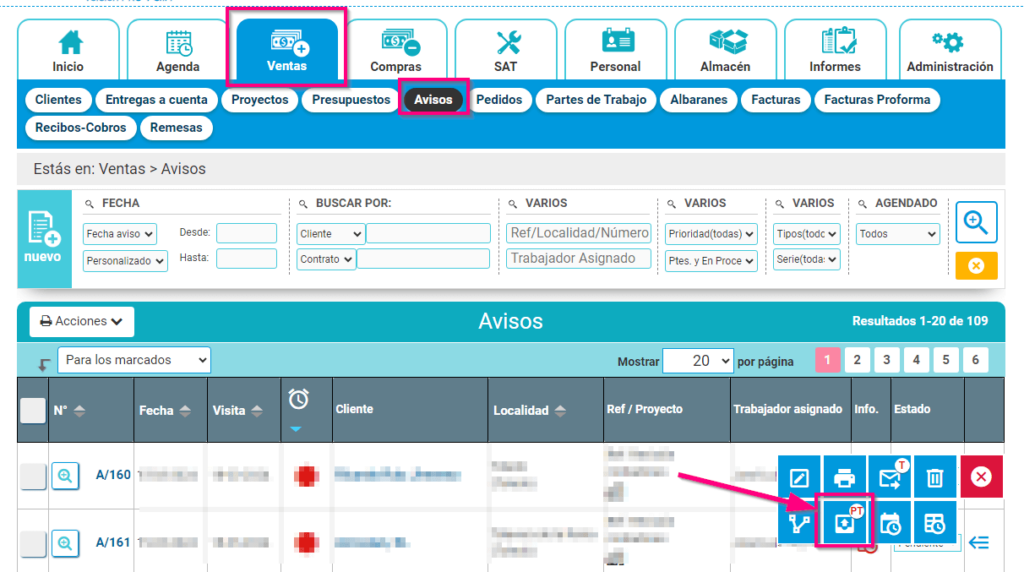This screenshot has width=1024, height=572.
Task: Go to Albaranes submenu
Action: pos(699,100)
